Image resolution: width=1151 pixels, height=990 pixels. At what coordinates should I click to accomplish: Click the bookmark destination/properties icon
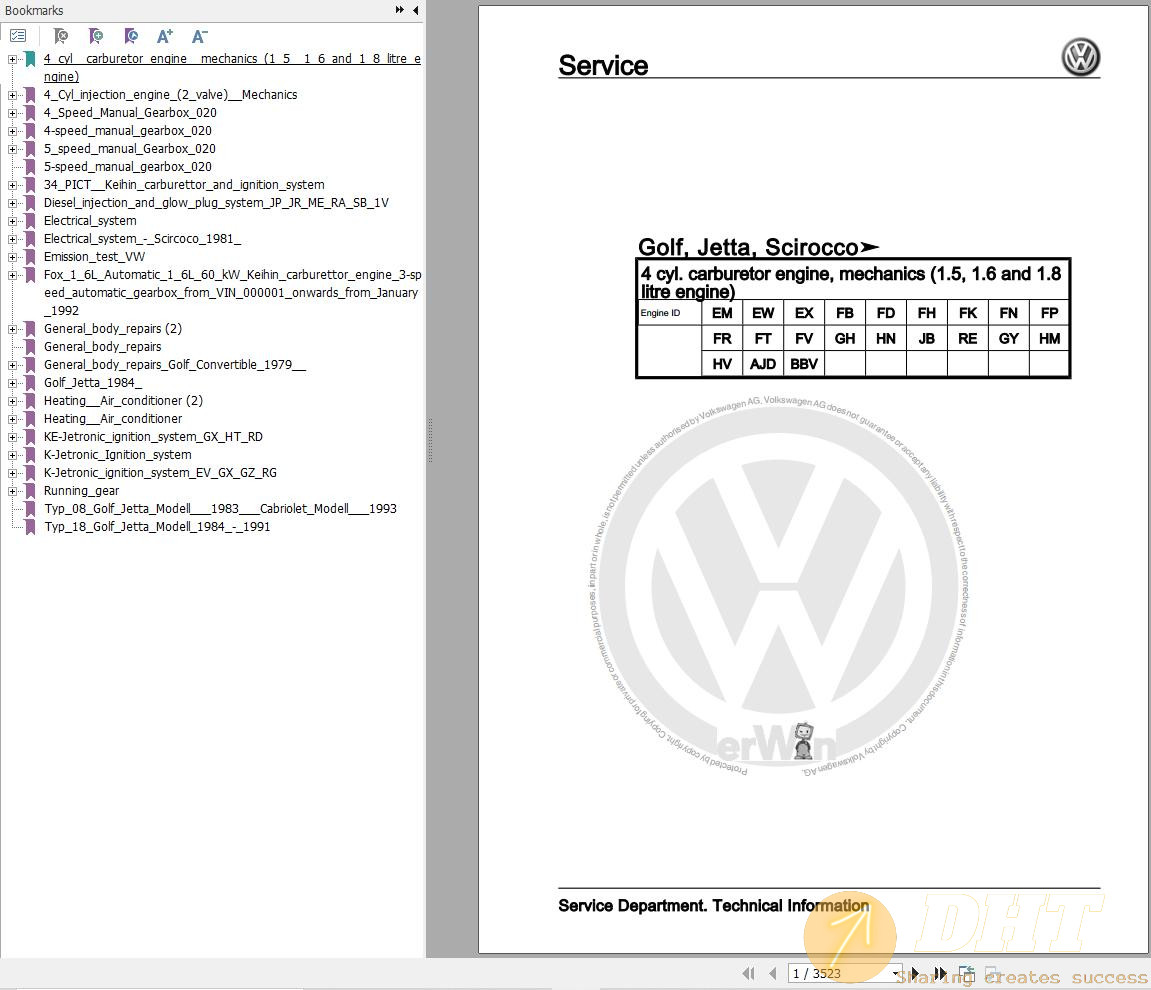131,35
